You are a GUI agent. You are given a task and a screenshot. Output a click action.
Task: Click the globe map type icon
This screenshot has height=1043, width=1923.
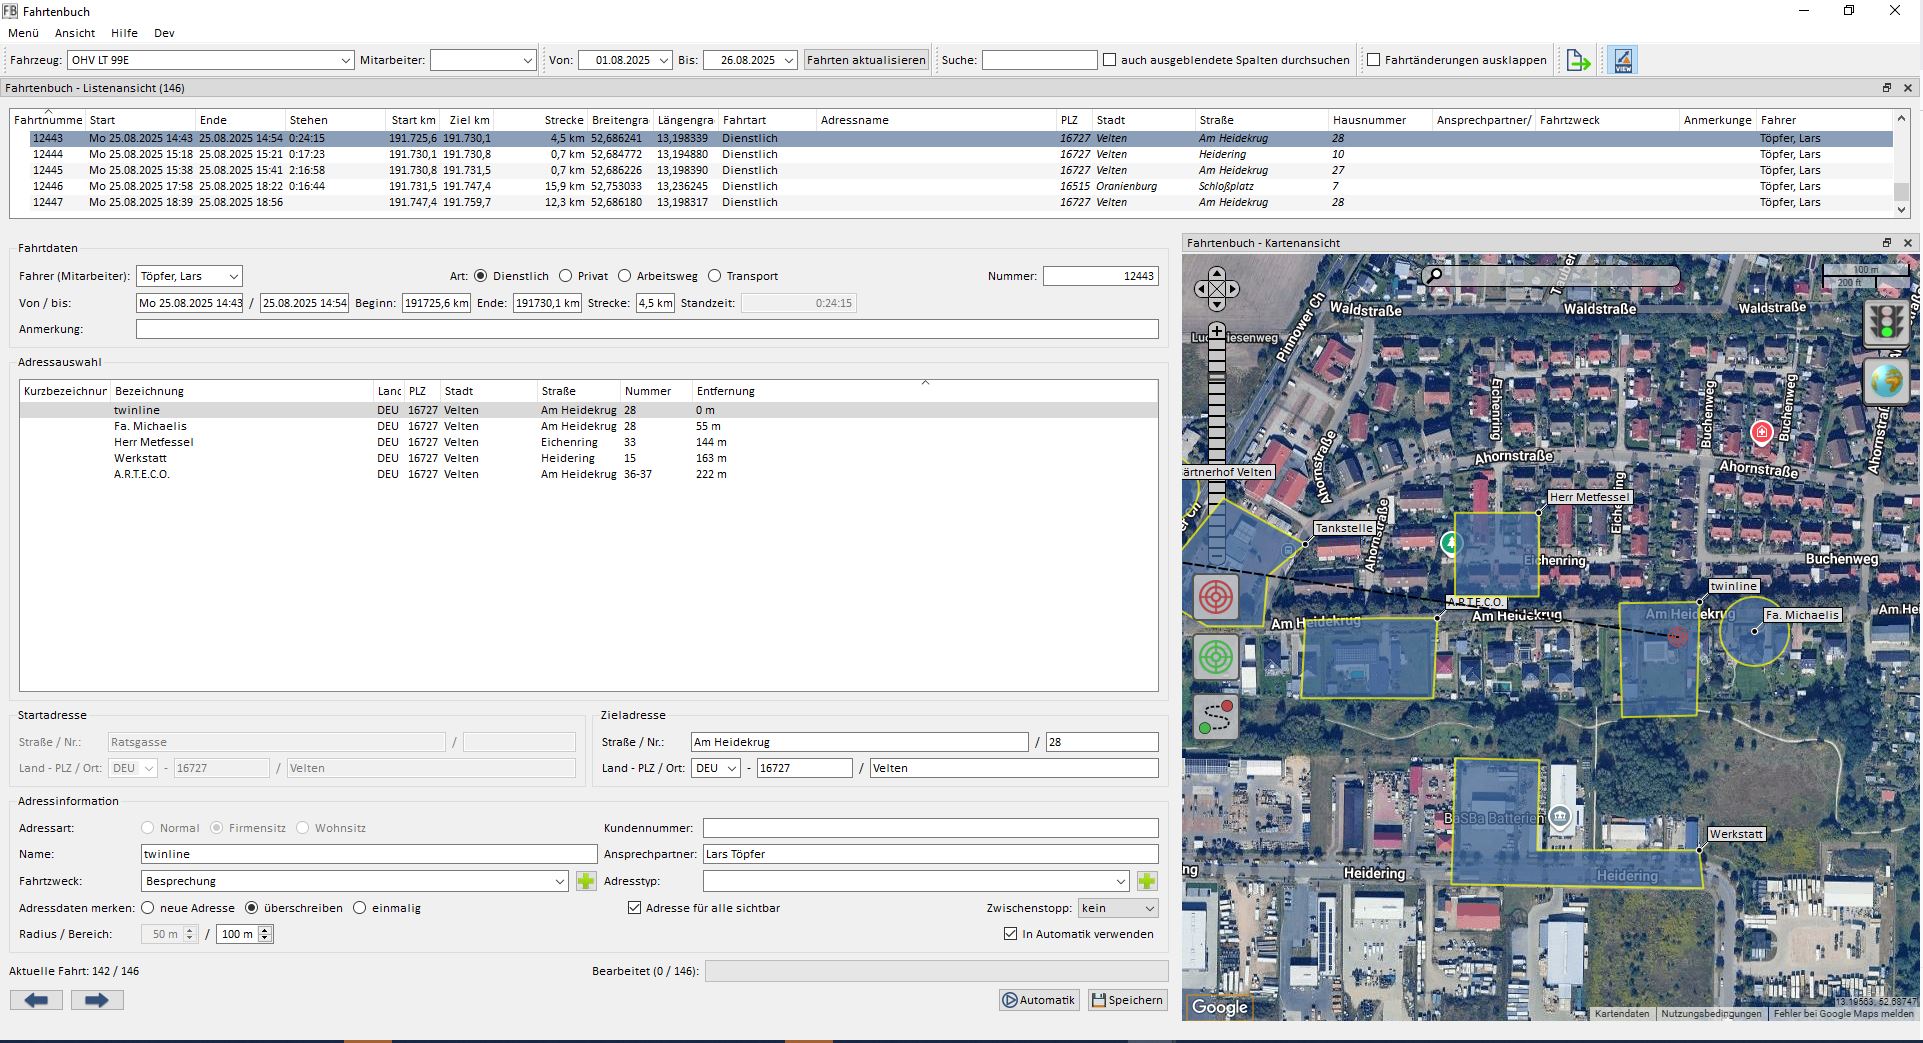1886,381
